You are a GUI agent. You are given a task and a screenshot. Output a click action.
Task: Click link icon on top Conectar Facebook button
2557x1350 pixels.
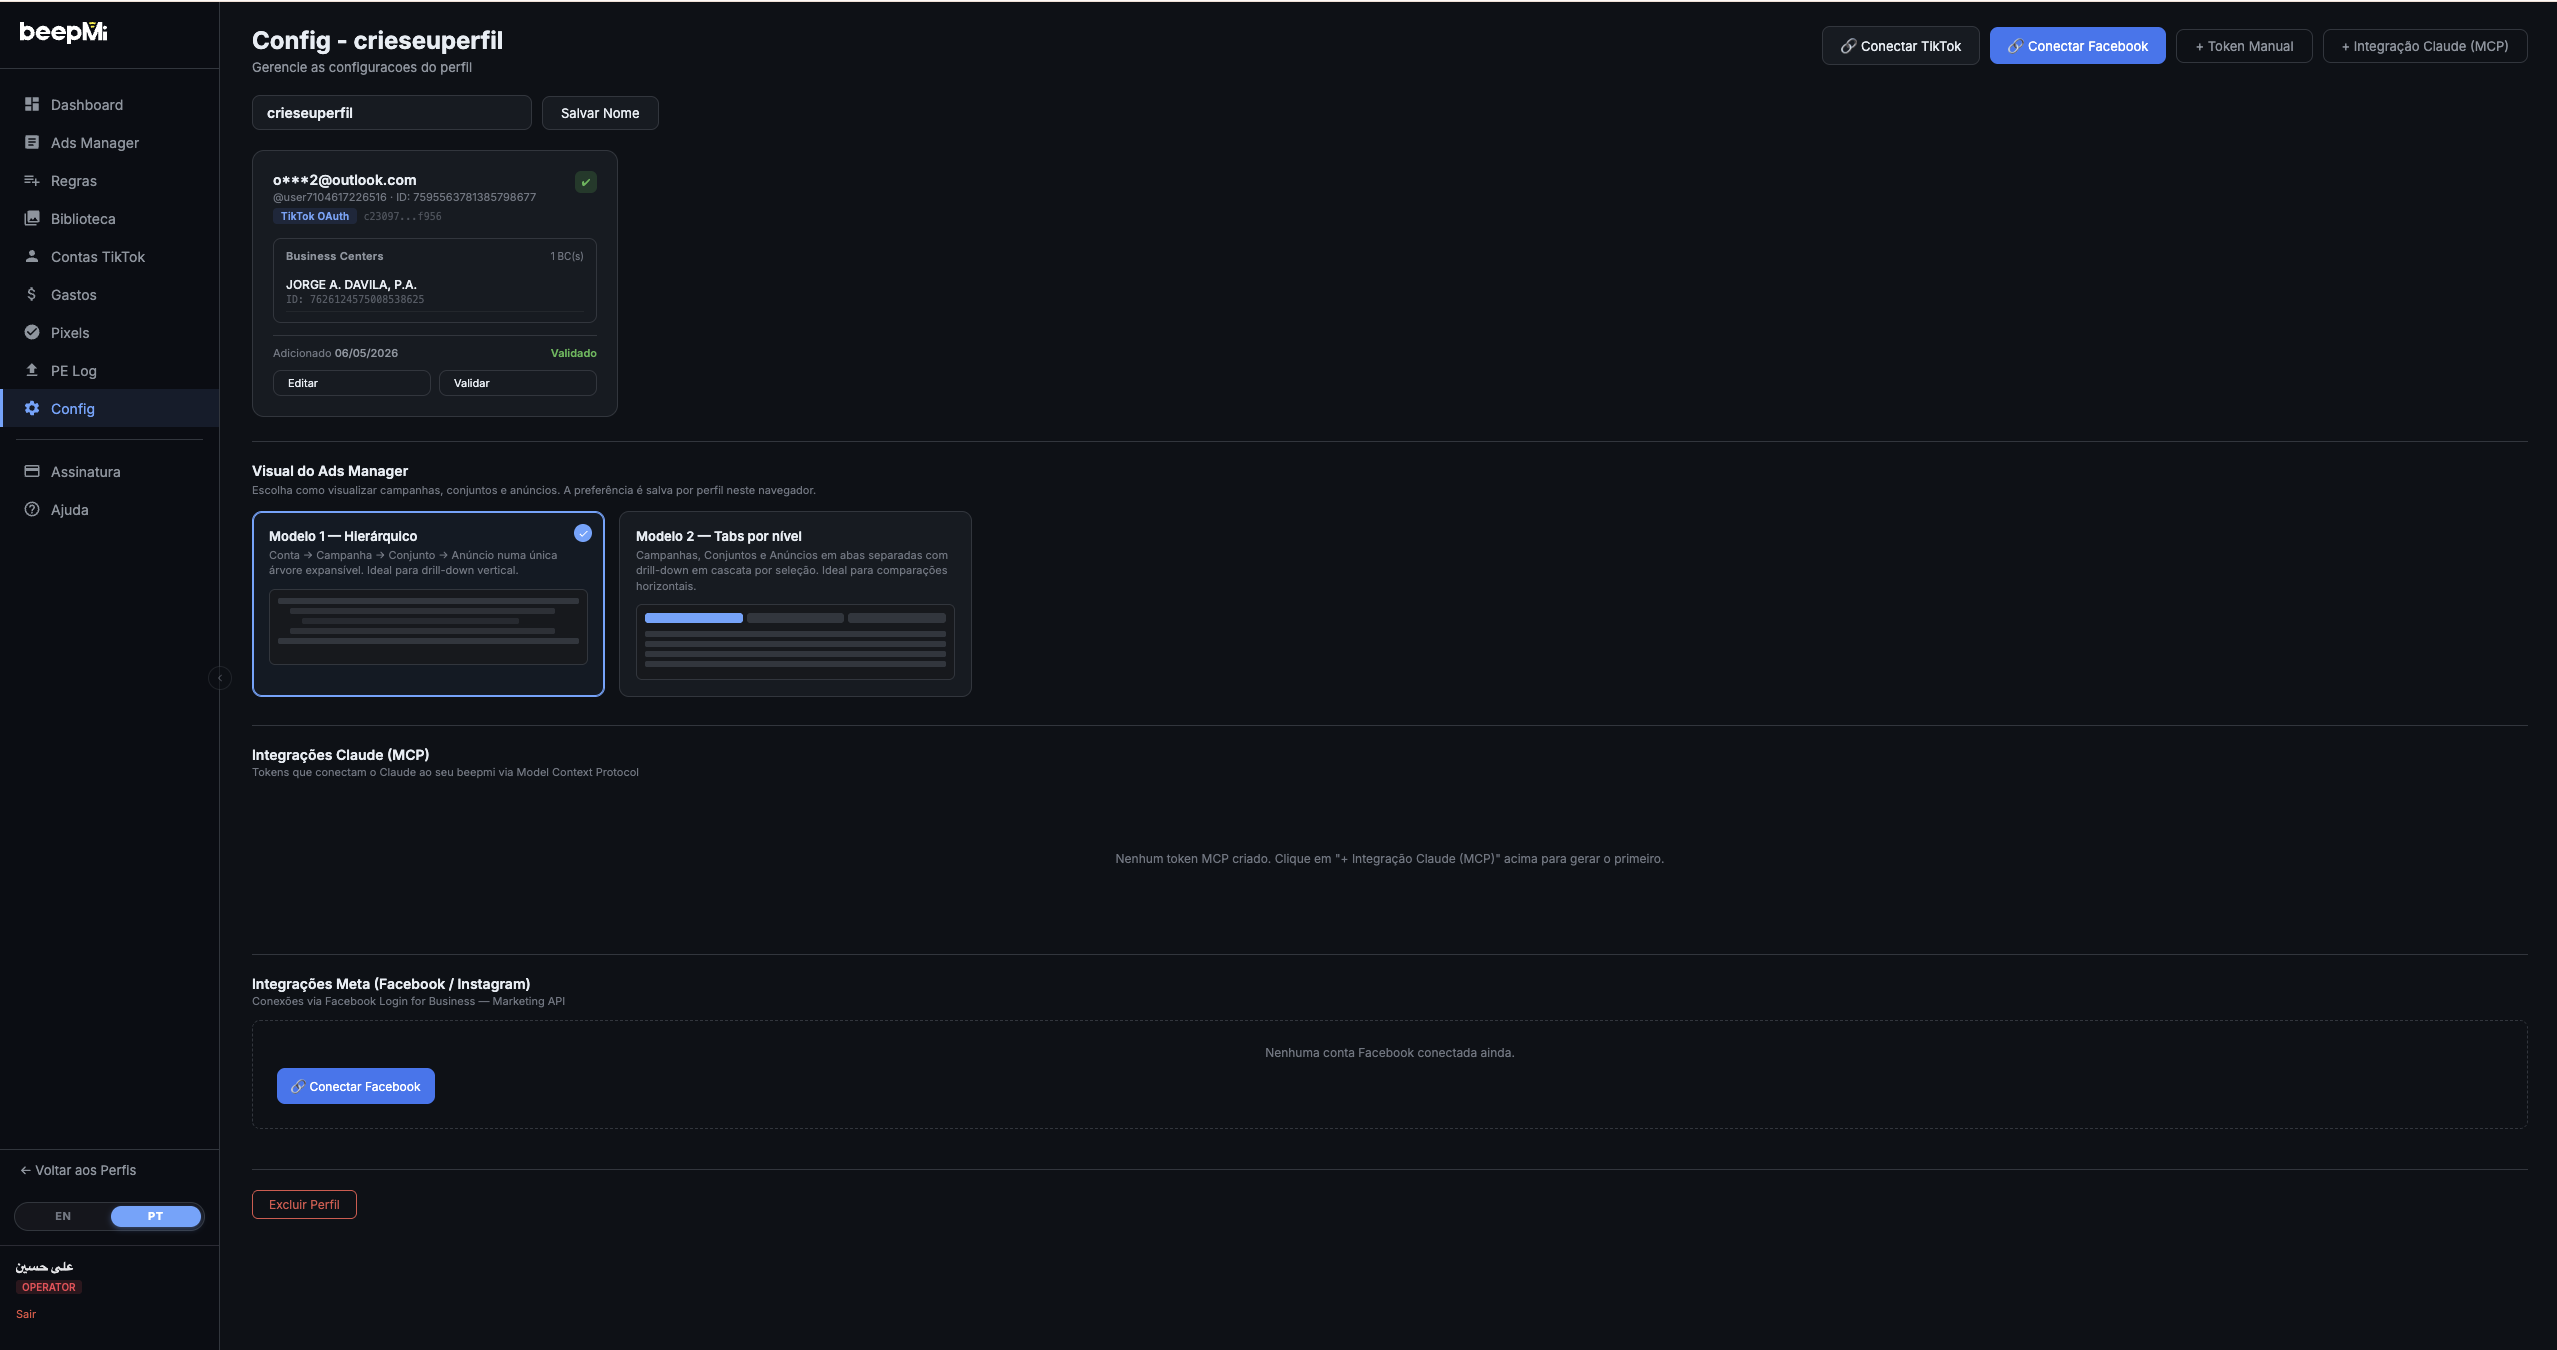(2015, 46)
